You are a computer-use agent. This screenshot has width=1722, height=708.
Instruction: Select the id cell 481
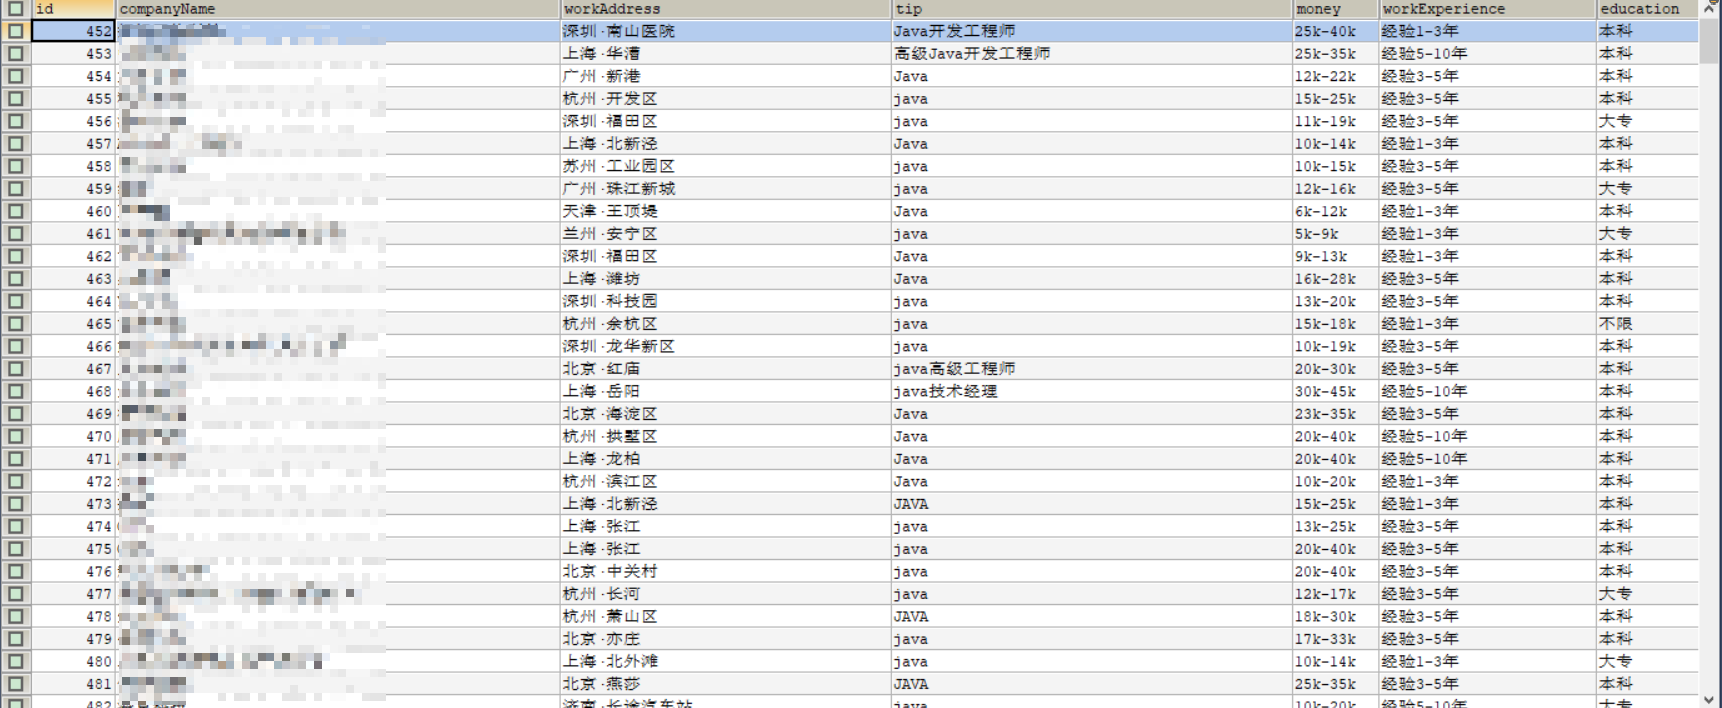click(x=73, y=683)
